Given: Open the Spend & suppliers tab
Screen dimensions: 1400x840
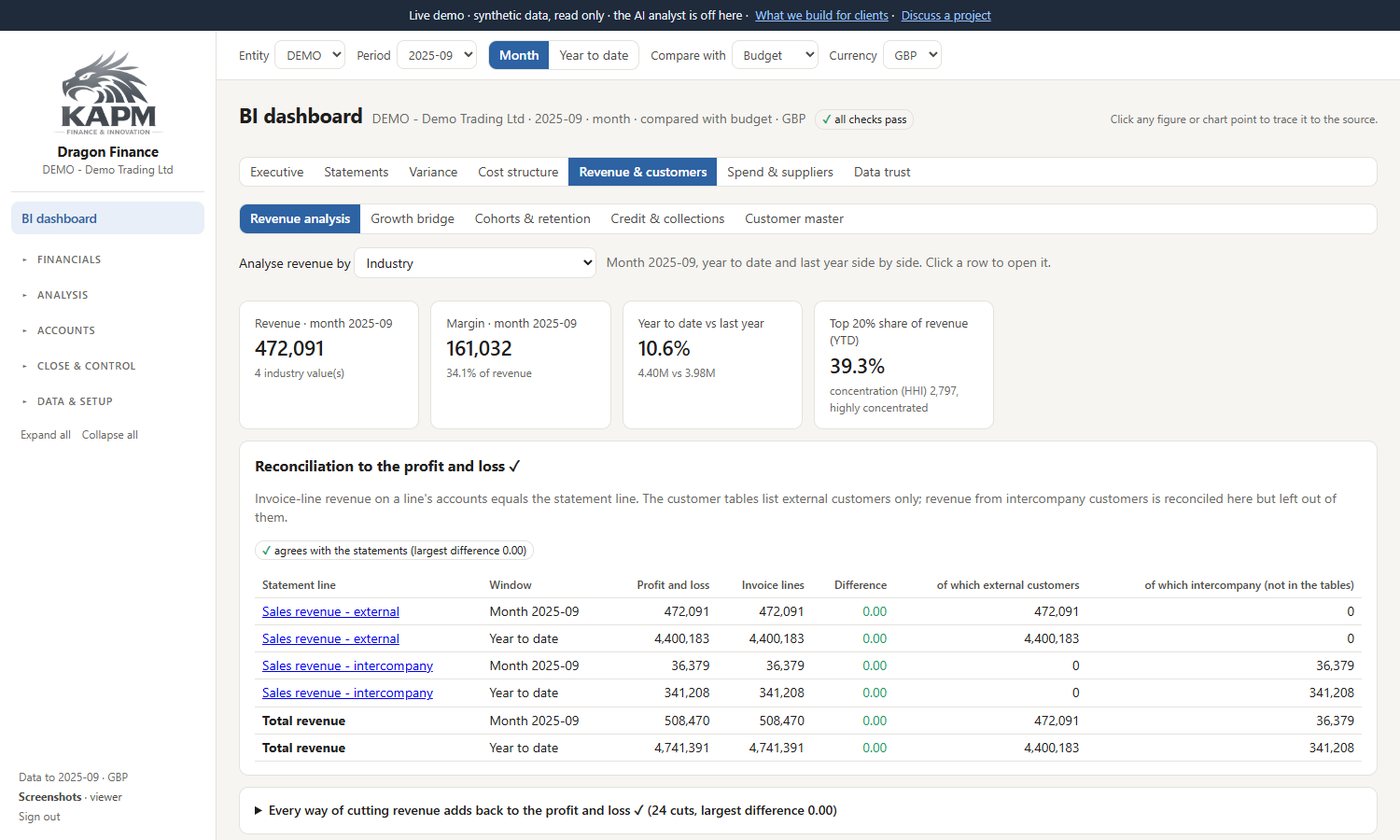Looking at the screenshot, I should [780, 172].
